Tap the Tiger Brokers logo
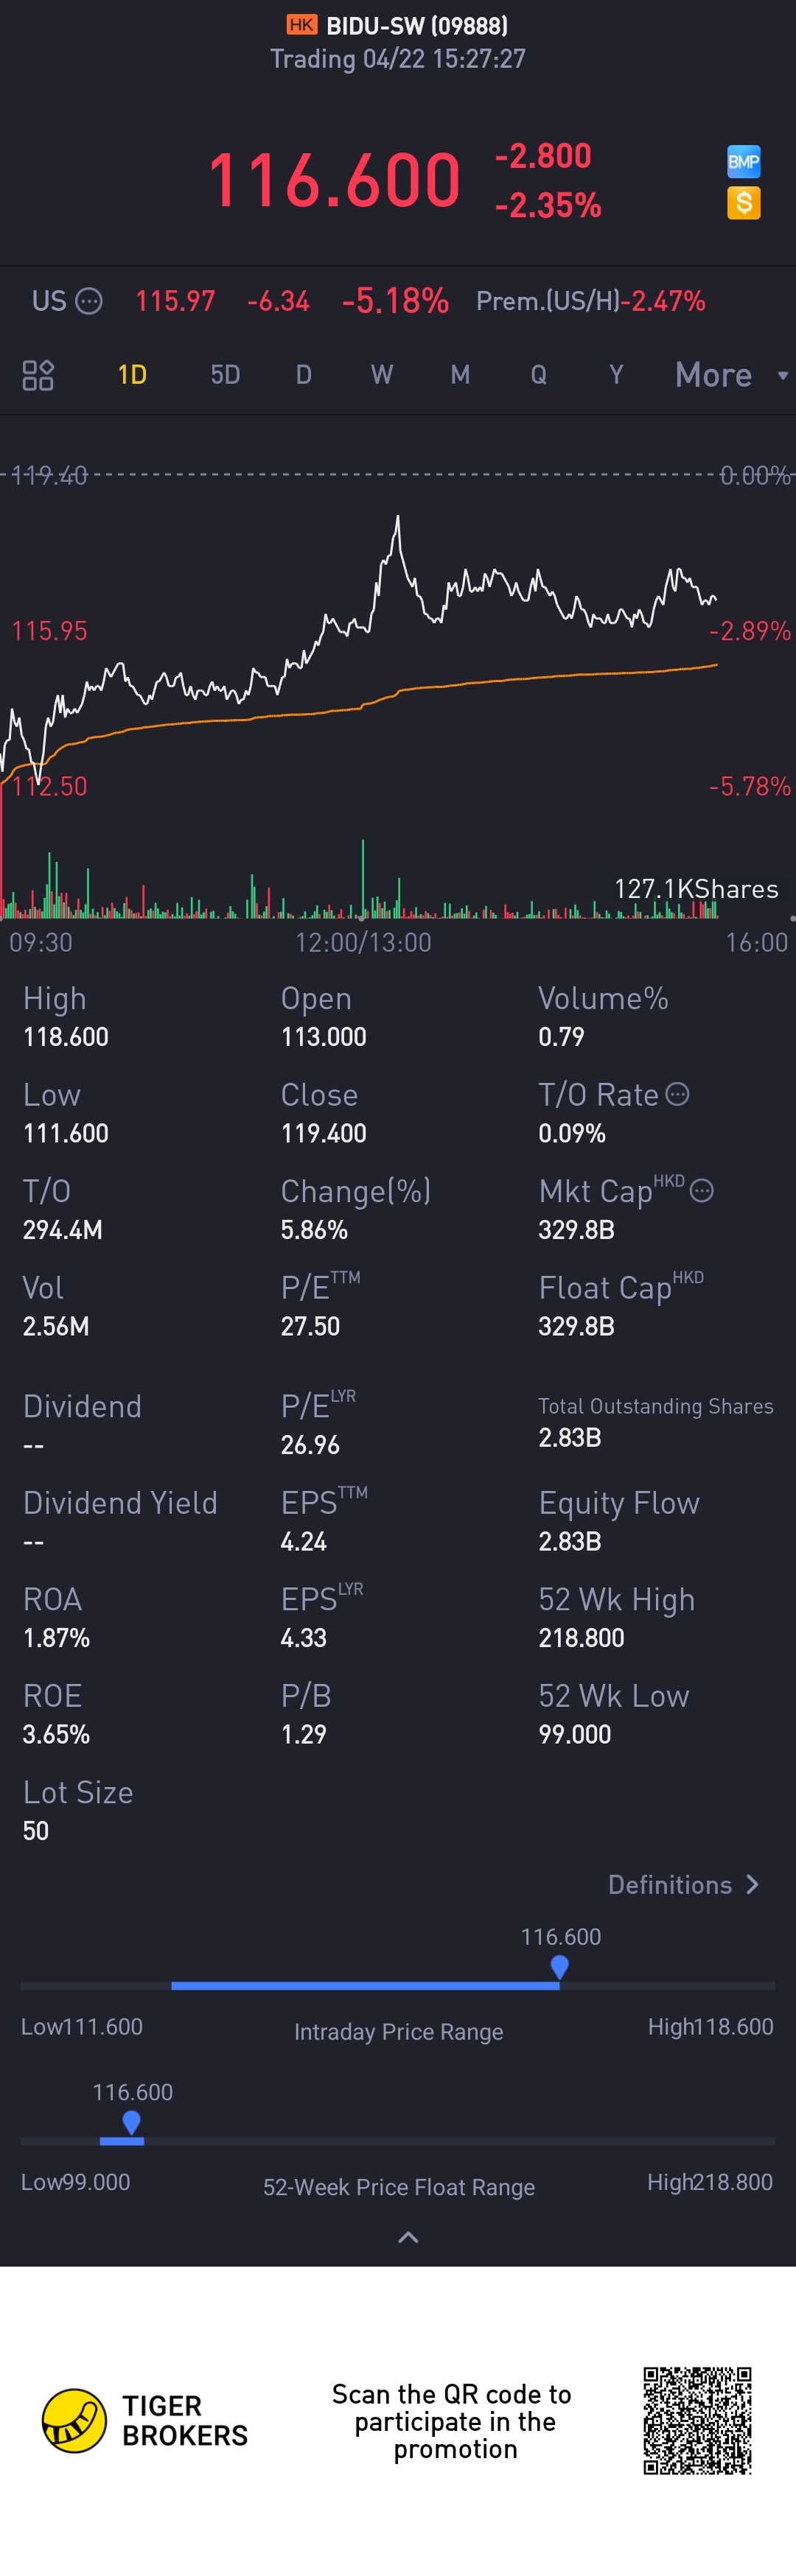The height and width of the screenshot is (2576, 796). (x=74, y=2421)
